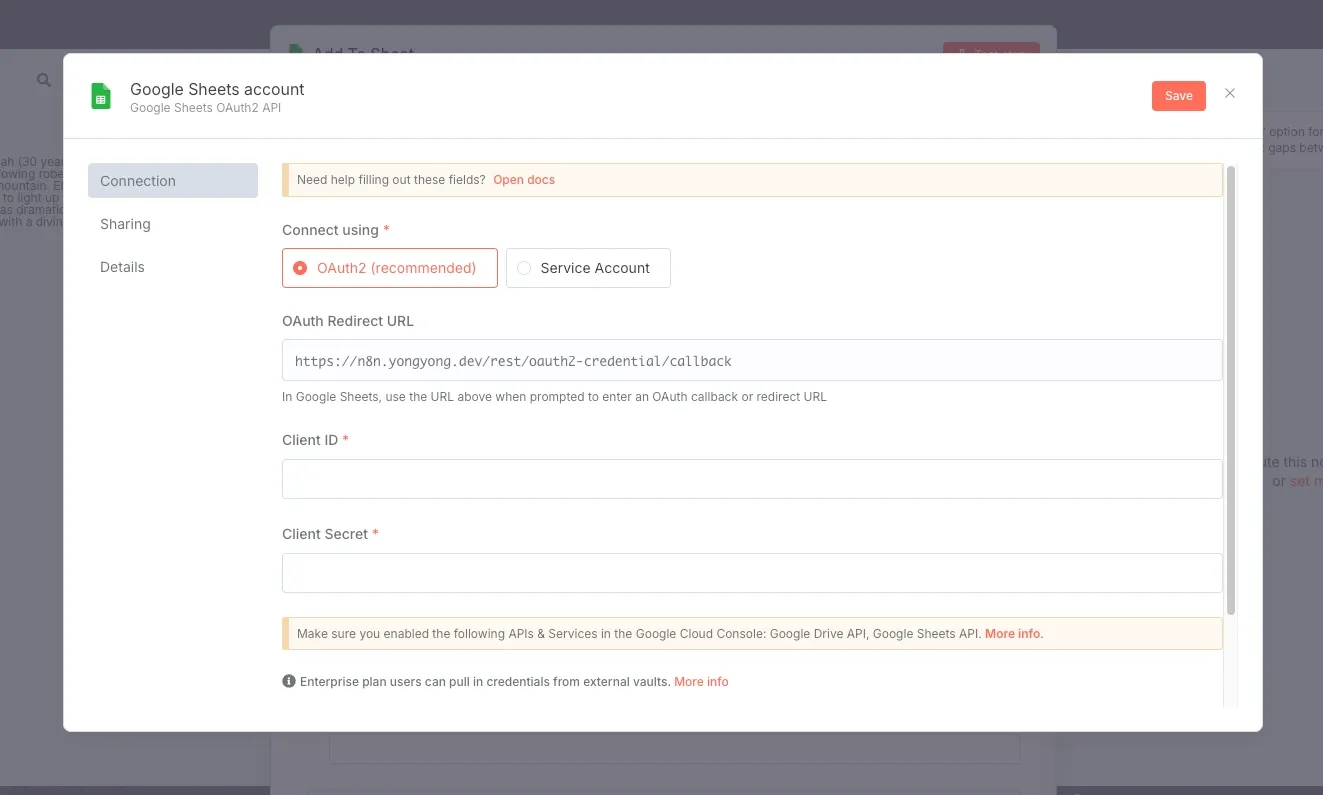The height and width of the screenshot is (795, 1323).
Task: Click the Google Sheets account title to rename
Action: [x=217, y=89]
